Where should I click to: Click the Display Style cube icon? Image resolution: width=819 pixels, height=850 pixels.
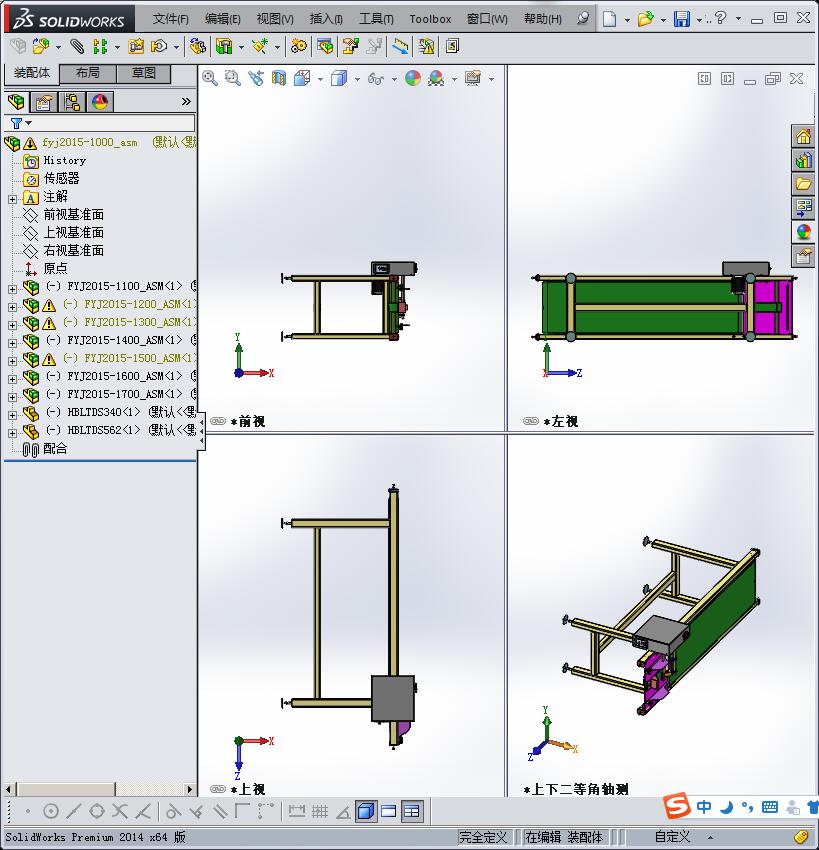coord(339,79)
